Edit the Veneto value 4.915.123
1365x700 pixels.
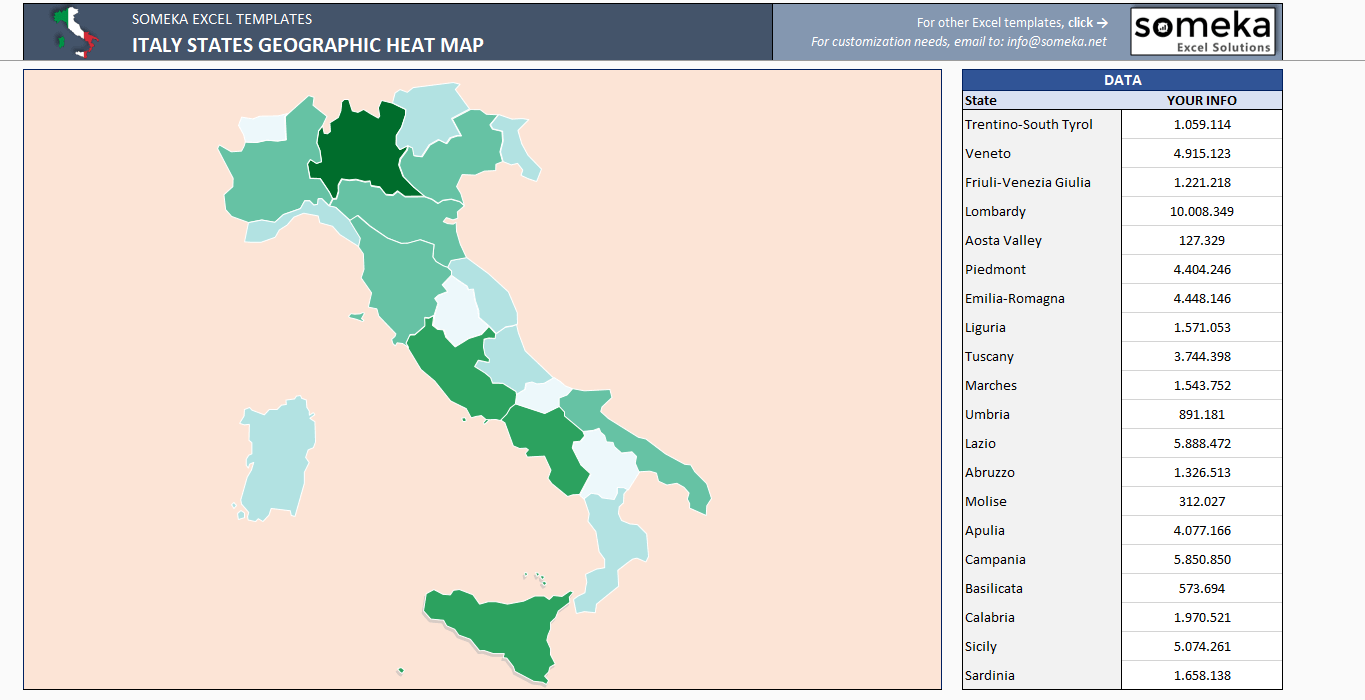click(1202, 153)
